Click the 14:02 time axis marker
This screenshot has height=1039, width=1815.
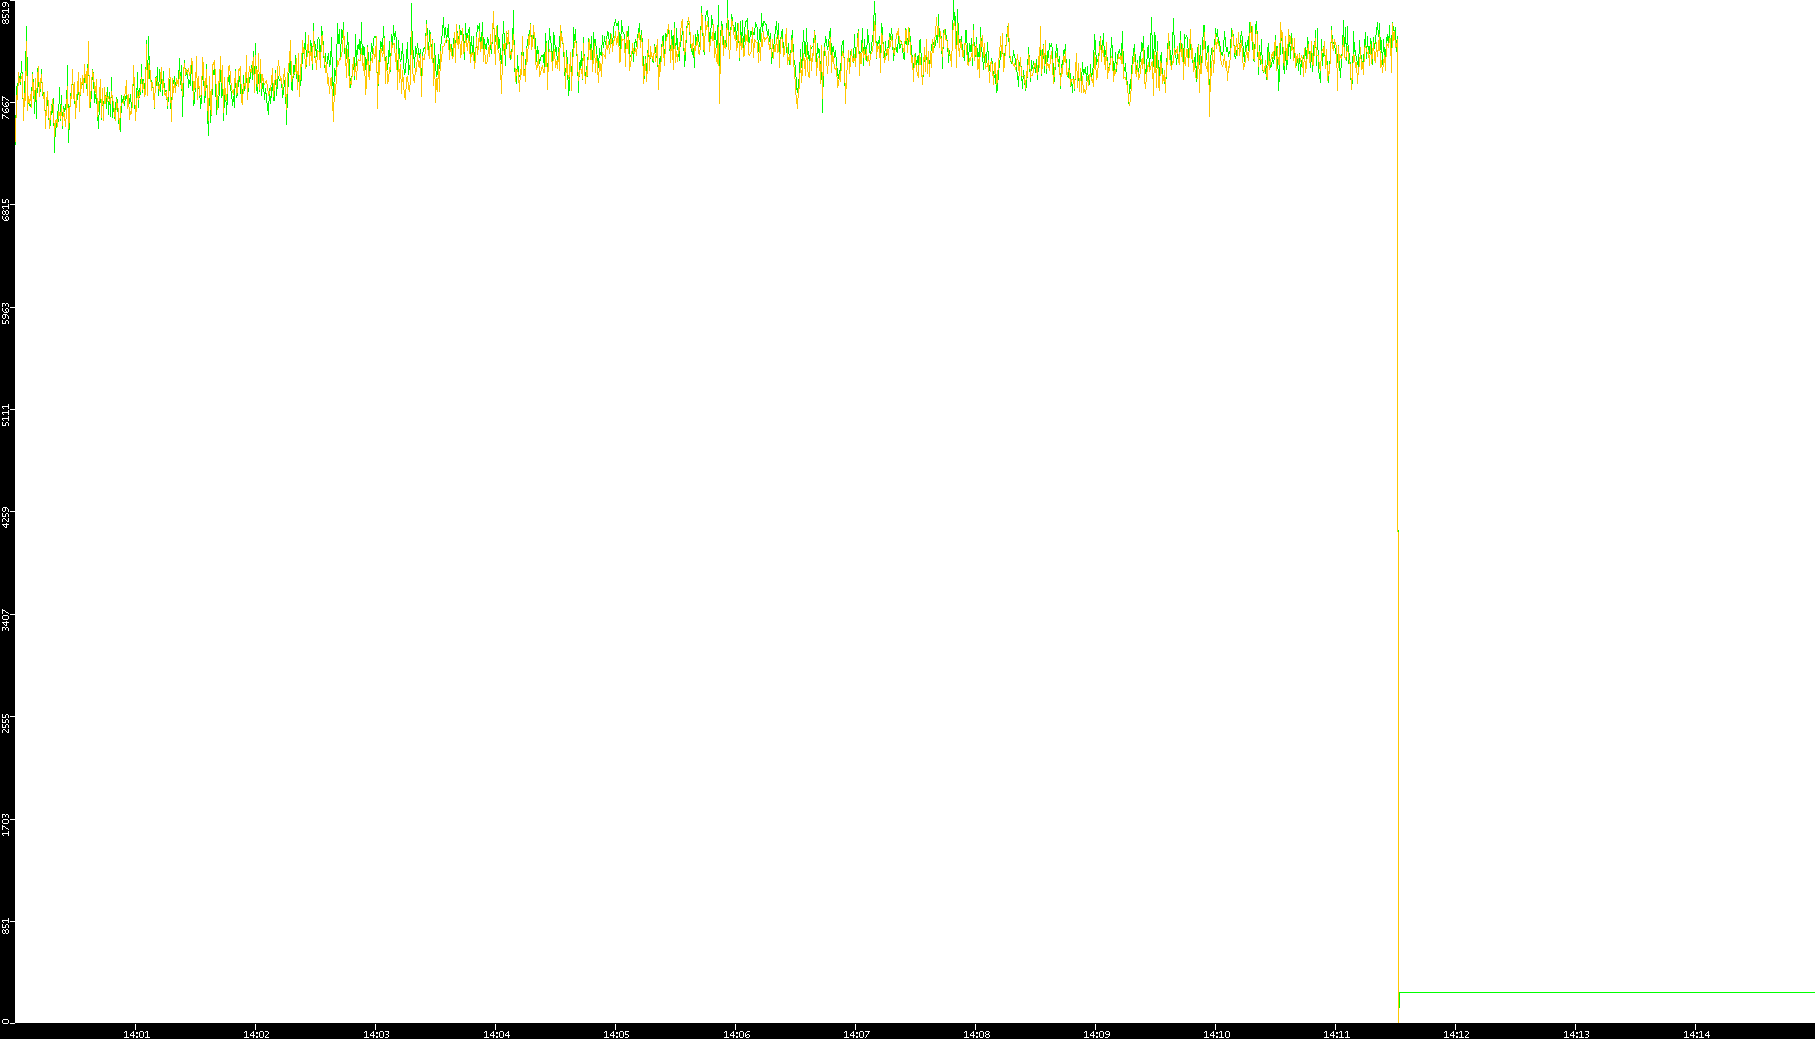tap(256, 1034)
